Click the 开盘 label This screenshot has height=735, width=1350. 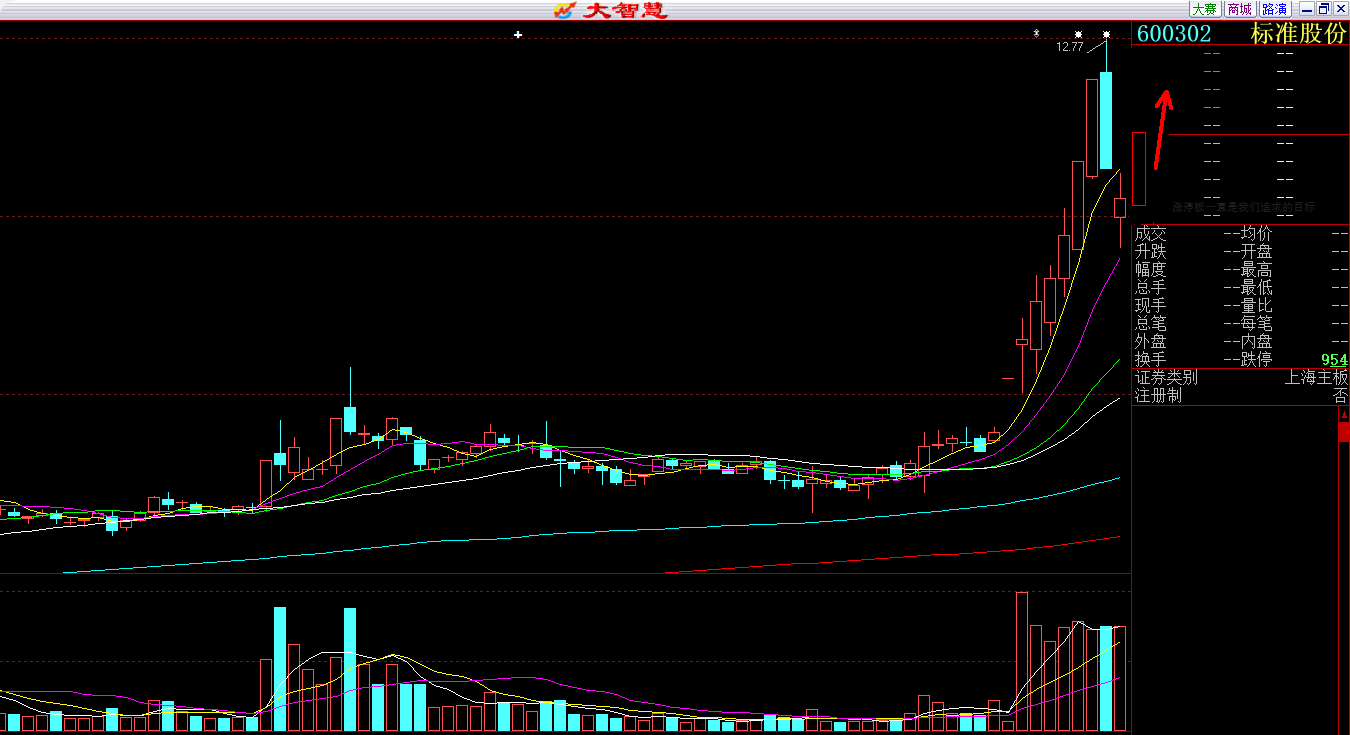tap(1257, 251)
